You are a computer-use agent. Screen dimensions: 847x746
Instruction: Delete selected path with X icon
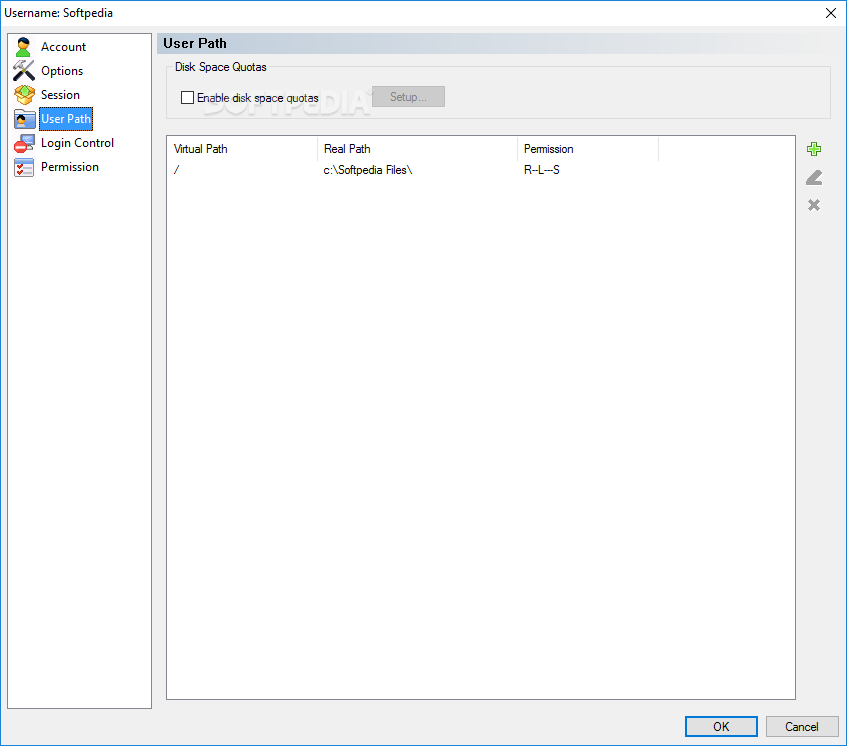(x=814, y=205)
